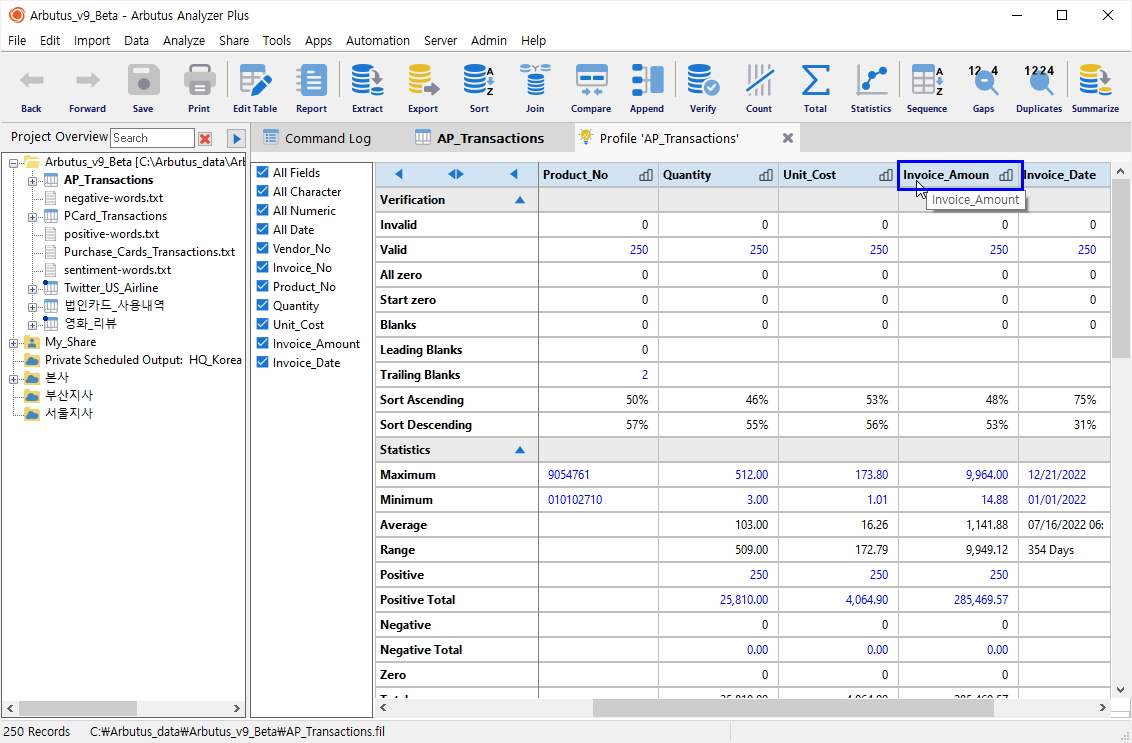Open the Analyze menu
1132x743 pixels.
183,40
